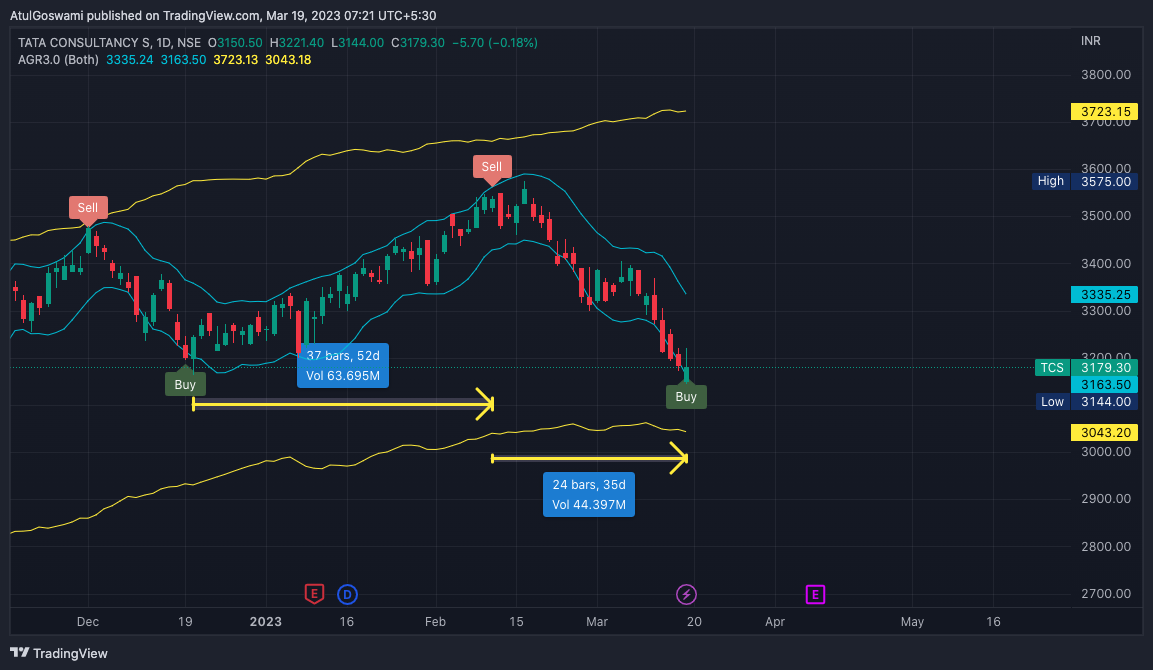Click the TradingView logo
The width and height of the screenshot is (1153, 670).
(59, 653)
